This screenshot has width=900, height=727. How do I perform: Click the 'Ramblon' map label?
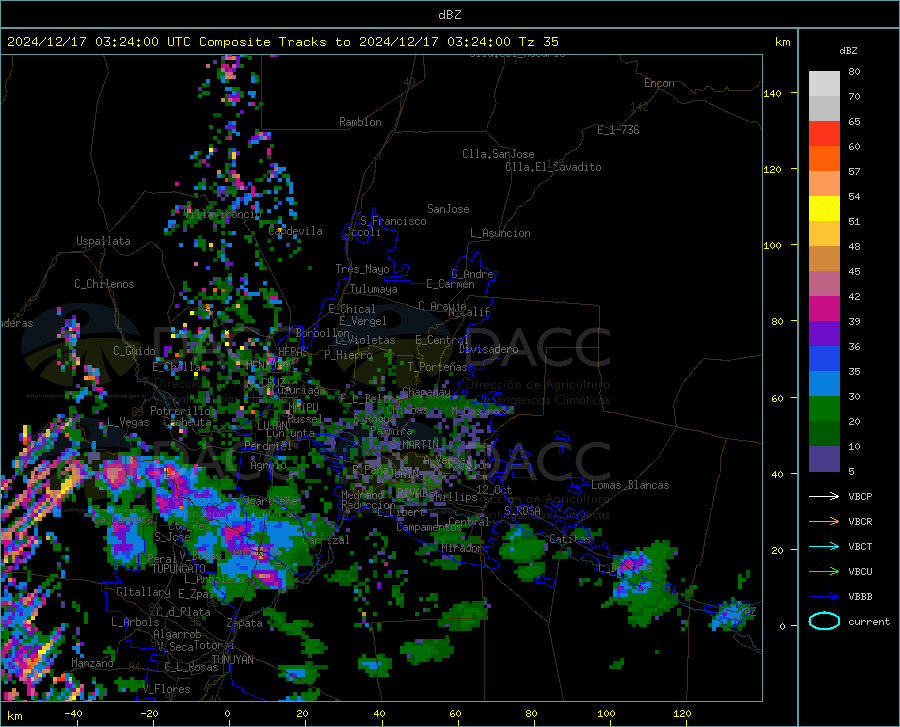pos(360,122)
